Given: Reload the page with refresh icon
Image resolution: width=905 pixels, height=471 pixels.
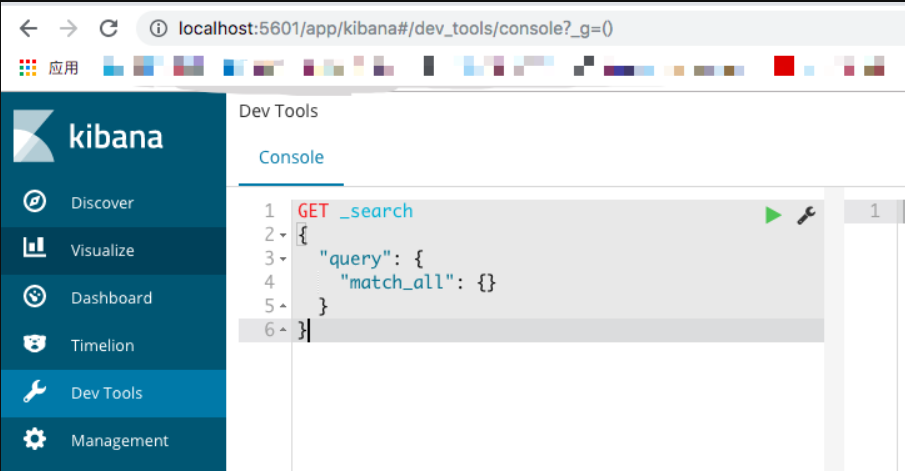Looking at the screenshot, I should pyautogui.click(x=109, y=28).
